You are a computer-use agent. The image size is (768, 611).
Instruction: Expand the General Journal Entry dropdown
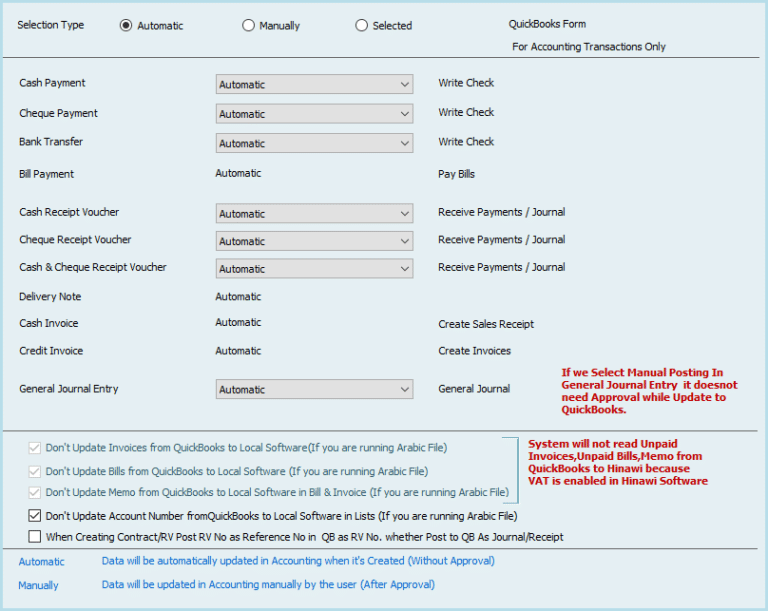[x=314, y=389]
